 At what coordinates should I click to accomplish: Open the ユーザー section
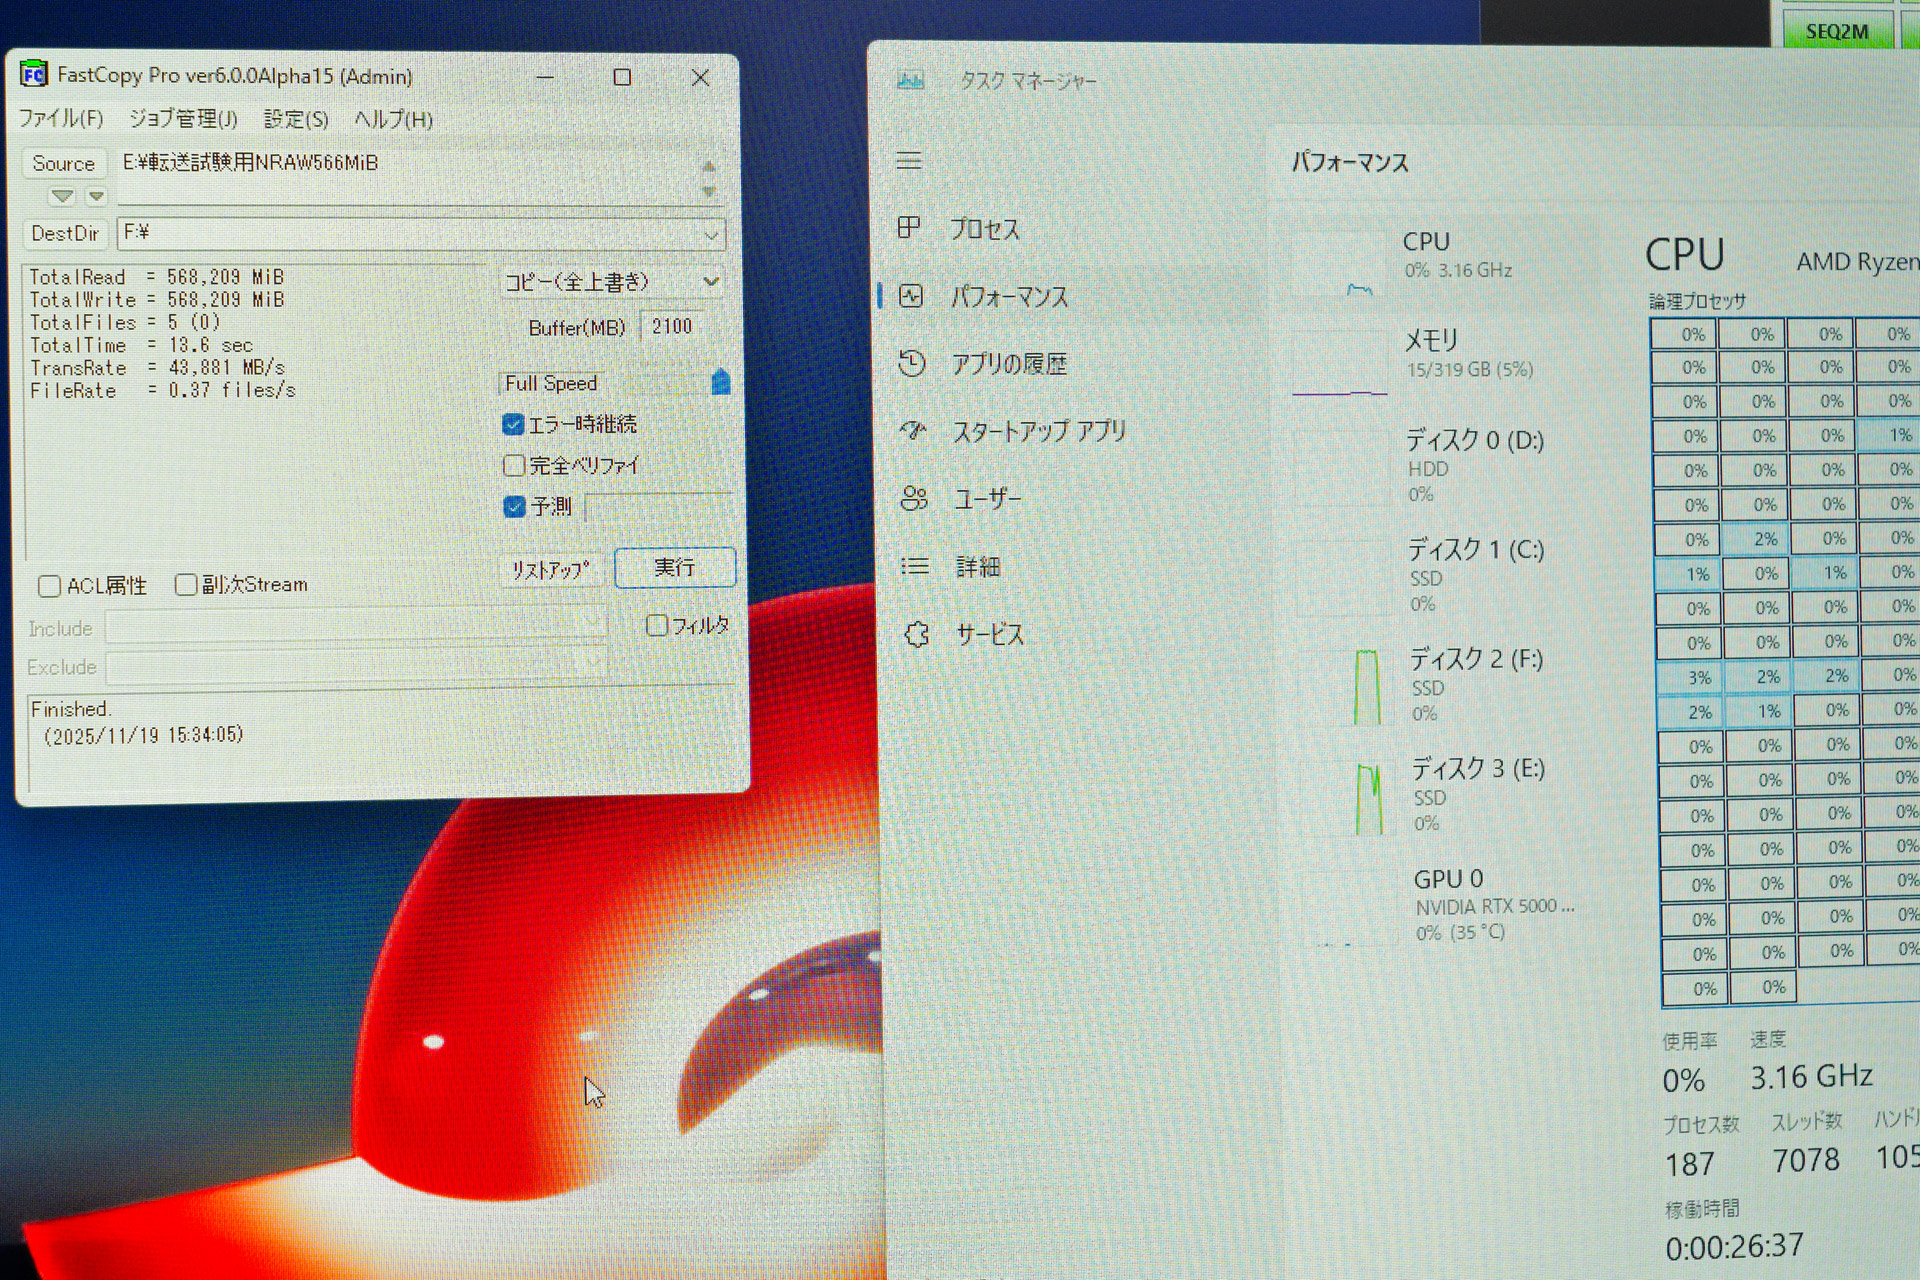click(x=987, y=499)
